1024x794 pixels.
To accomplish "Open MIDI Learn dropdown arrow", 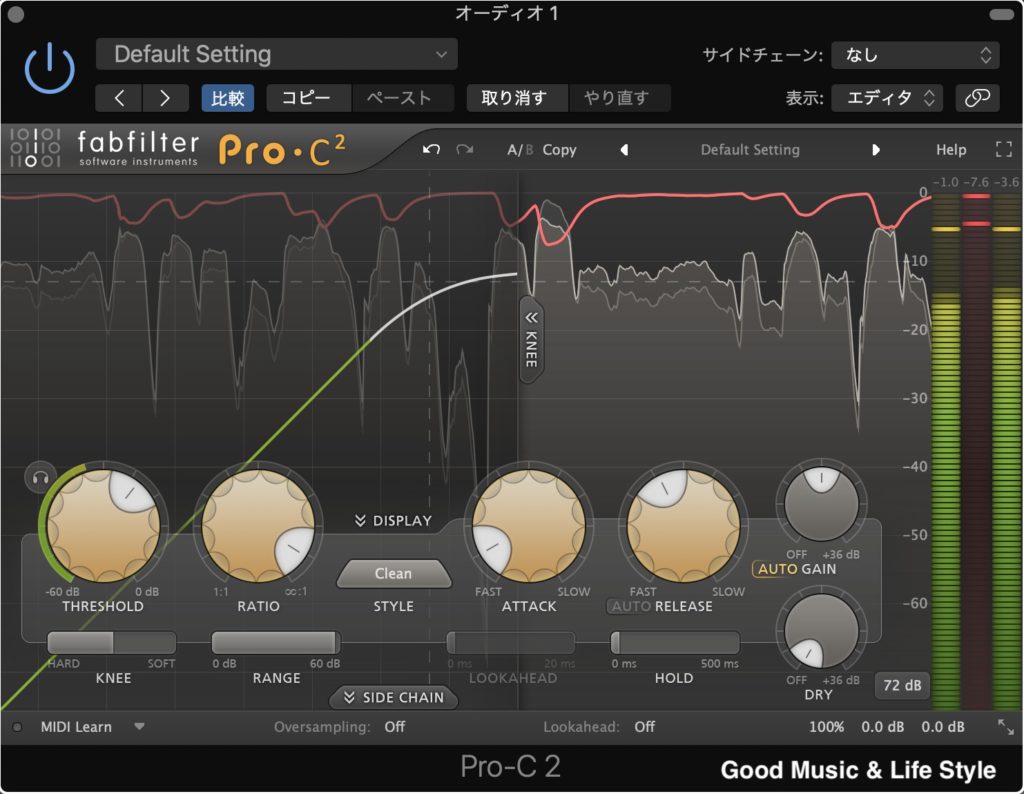I will [x=139, y=726].
